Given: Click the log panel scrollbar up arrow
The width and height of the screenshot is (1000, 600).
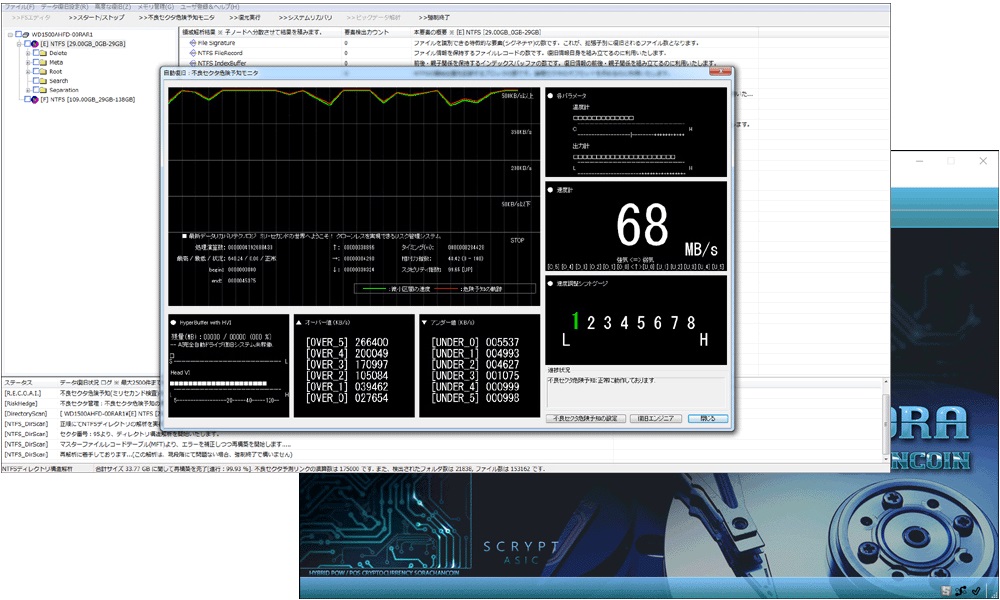Looking at the screenshot, I should (885, 381).
